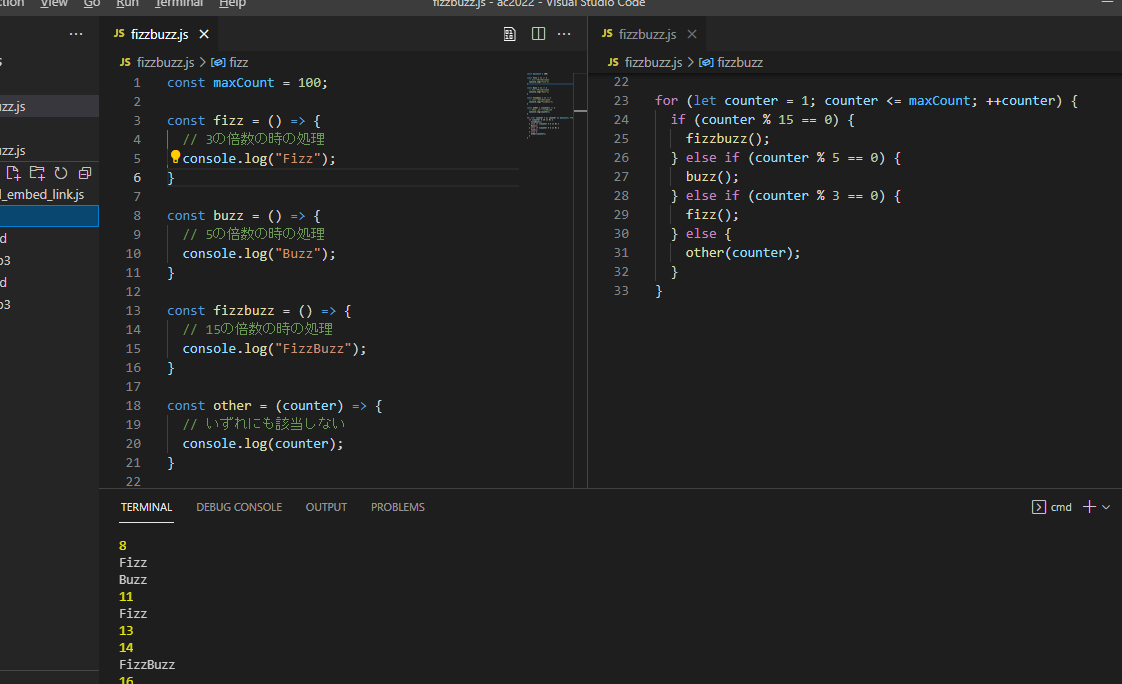Viewport: 1122px width, 684px height.
Task: Close the left fizzbuzz.js tab
Action: point(204,34)
